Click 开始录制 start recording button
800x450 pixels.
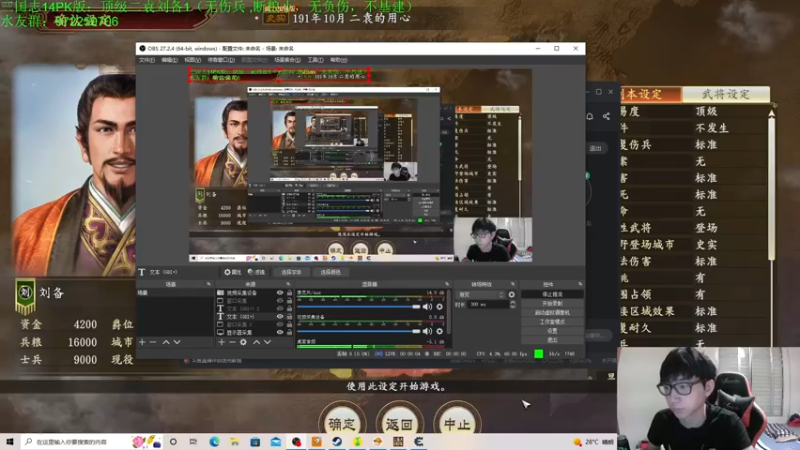pyautogui.click(x=552, y=304)
